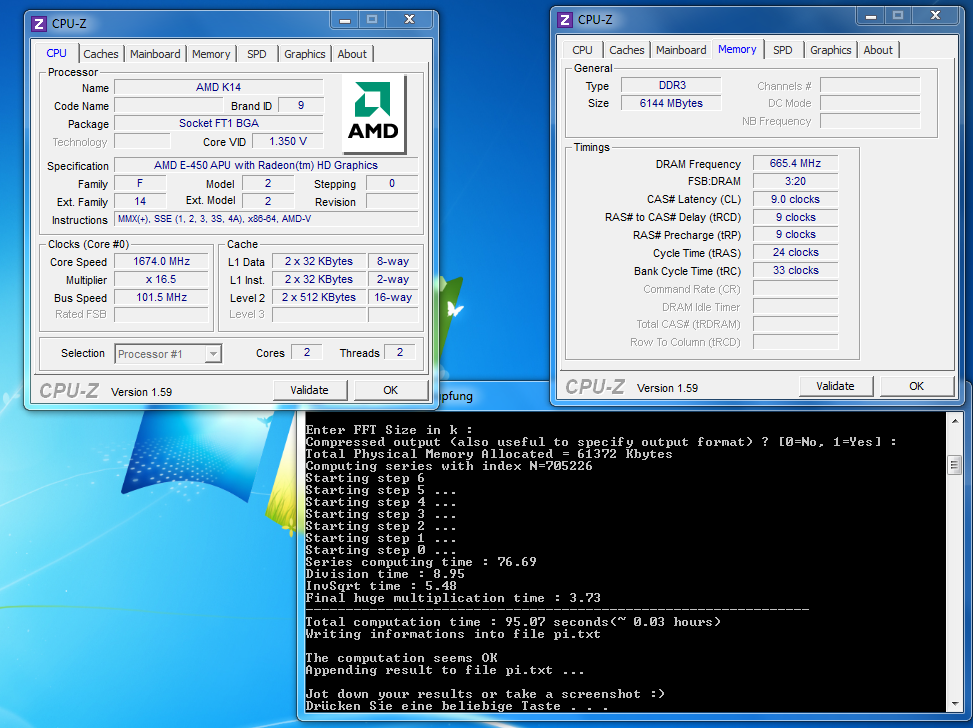Minimize the left CPU-Z window

(345, 20)
